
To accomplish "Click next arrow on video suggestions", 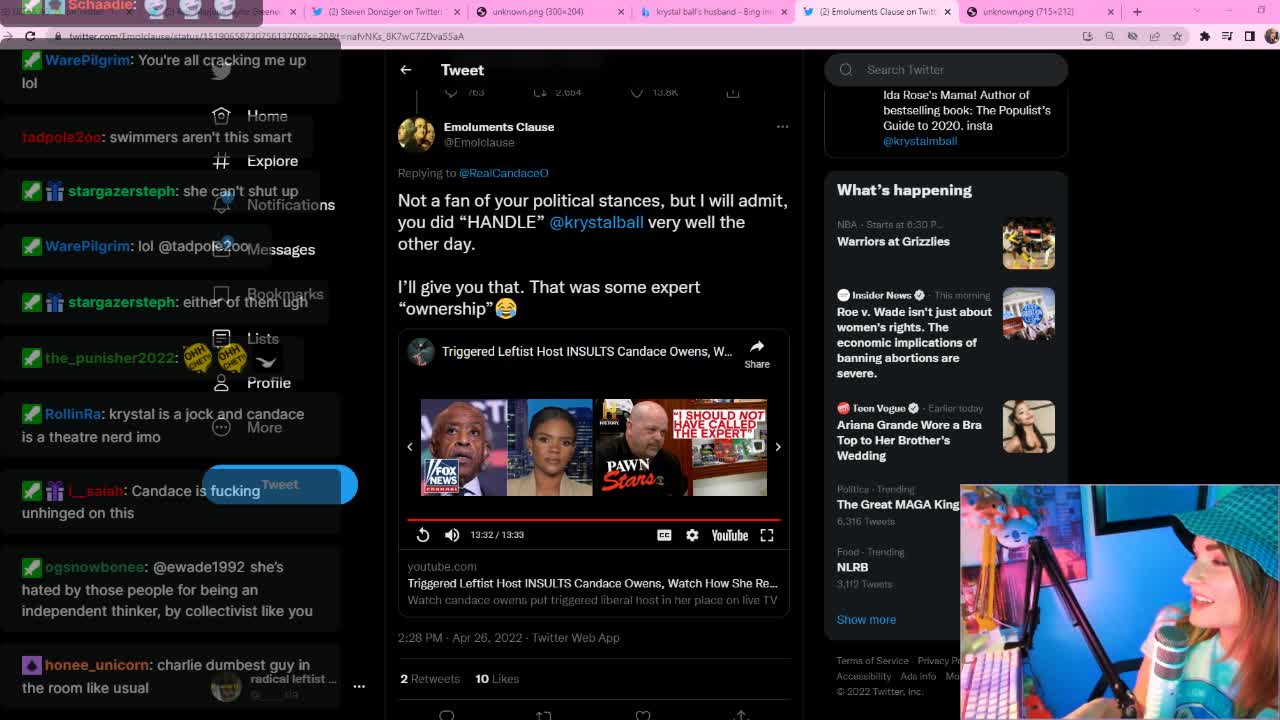I will (778, 447).
